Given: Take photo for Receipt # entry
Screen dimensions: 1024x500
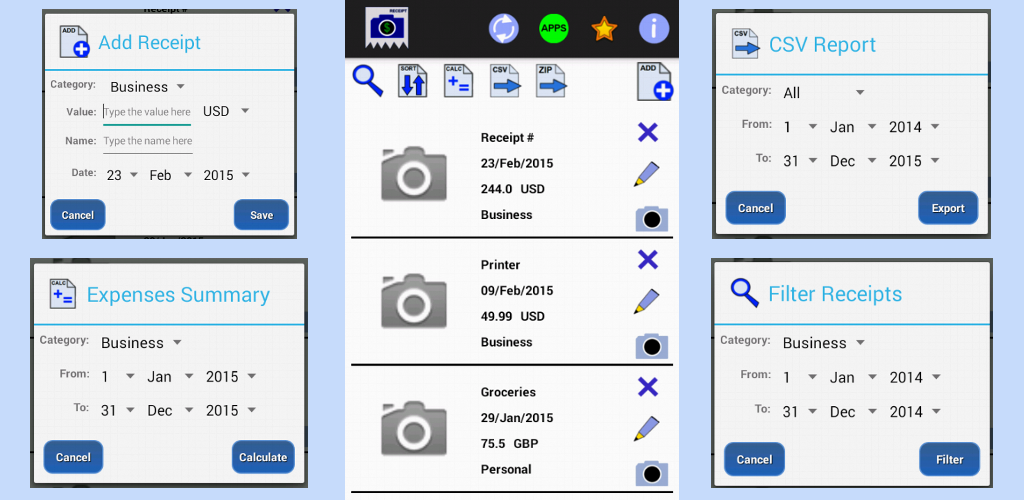Looking at the screenshot, I should point(652,219).
